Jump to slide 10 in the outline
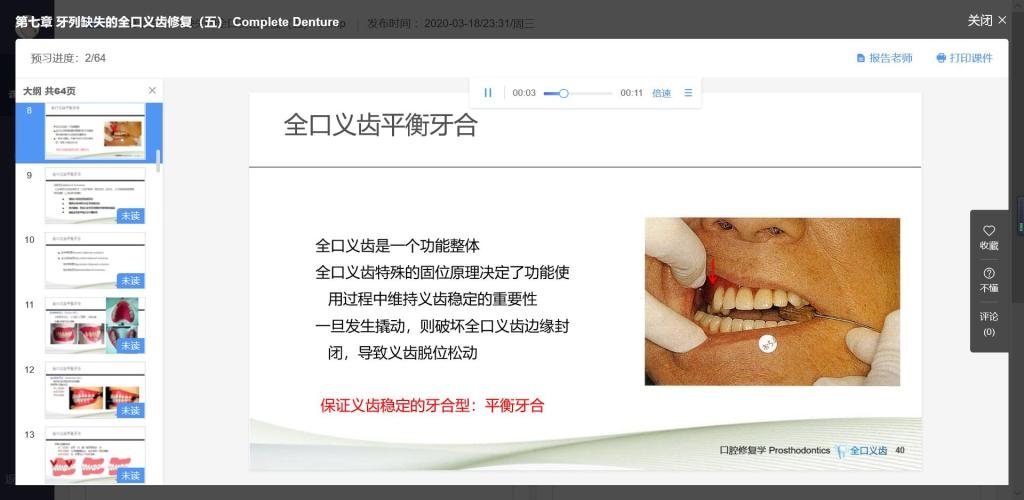 tap(95, 260)
